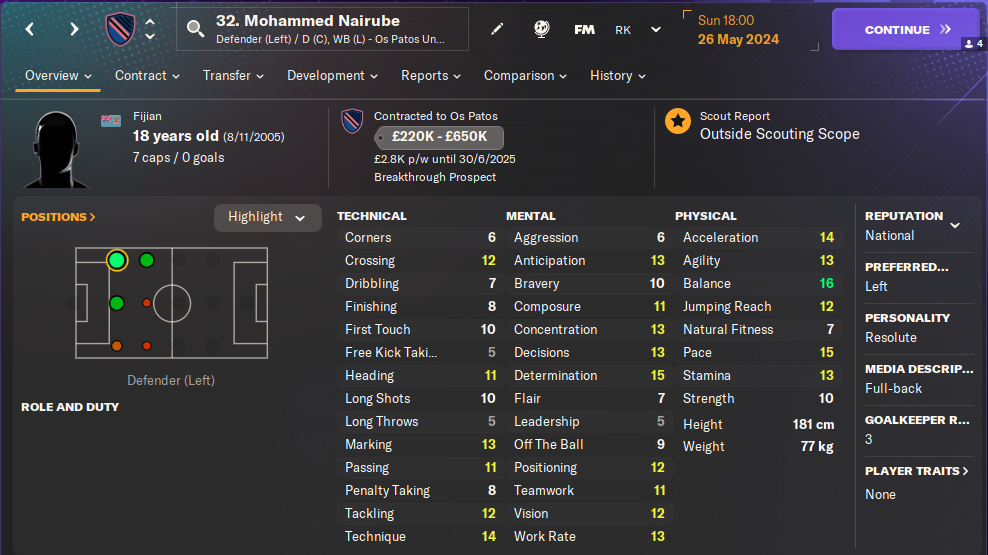The height and width of the screenshot is (555, 988).
Task: Open the Positions link
Action: tap(58, 217)
